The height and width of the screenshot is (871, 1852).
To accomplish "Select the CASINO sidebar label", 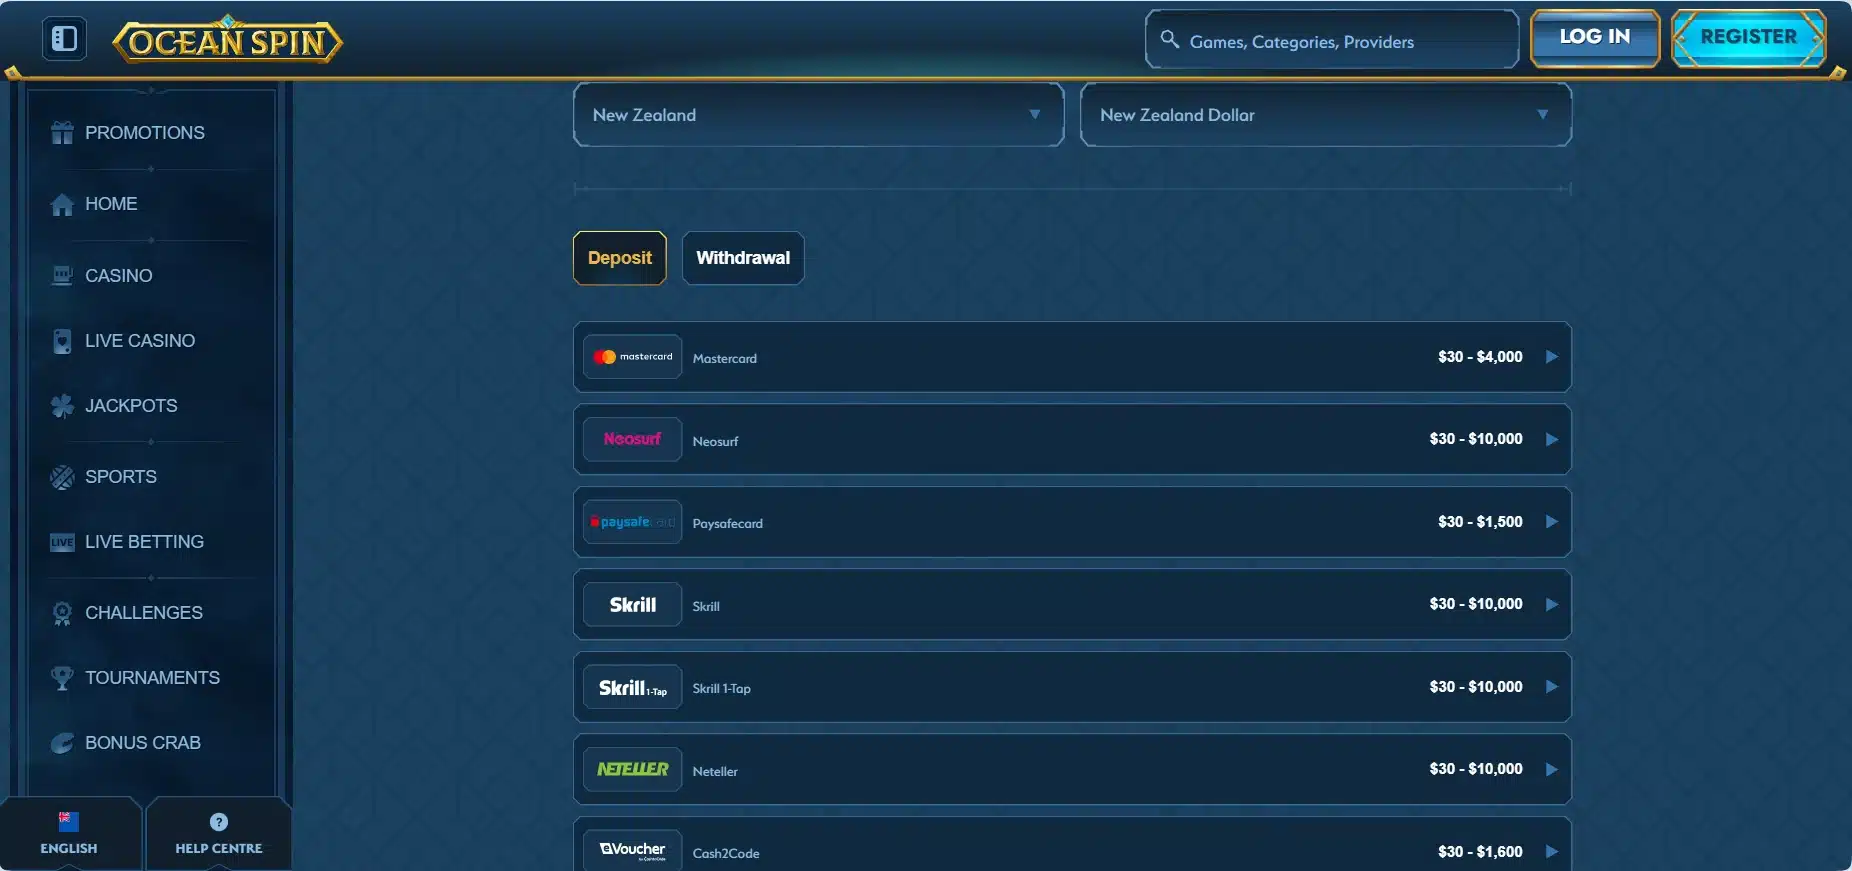I will 119,276.
